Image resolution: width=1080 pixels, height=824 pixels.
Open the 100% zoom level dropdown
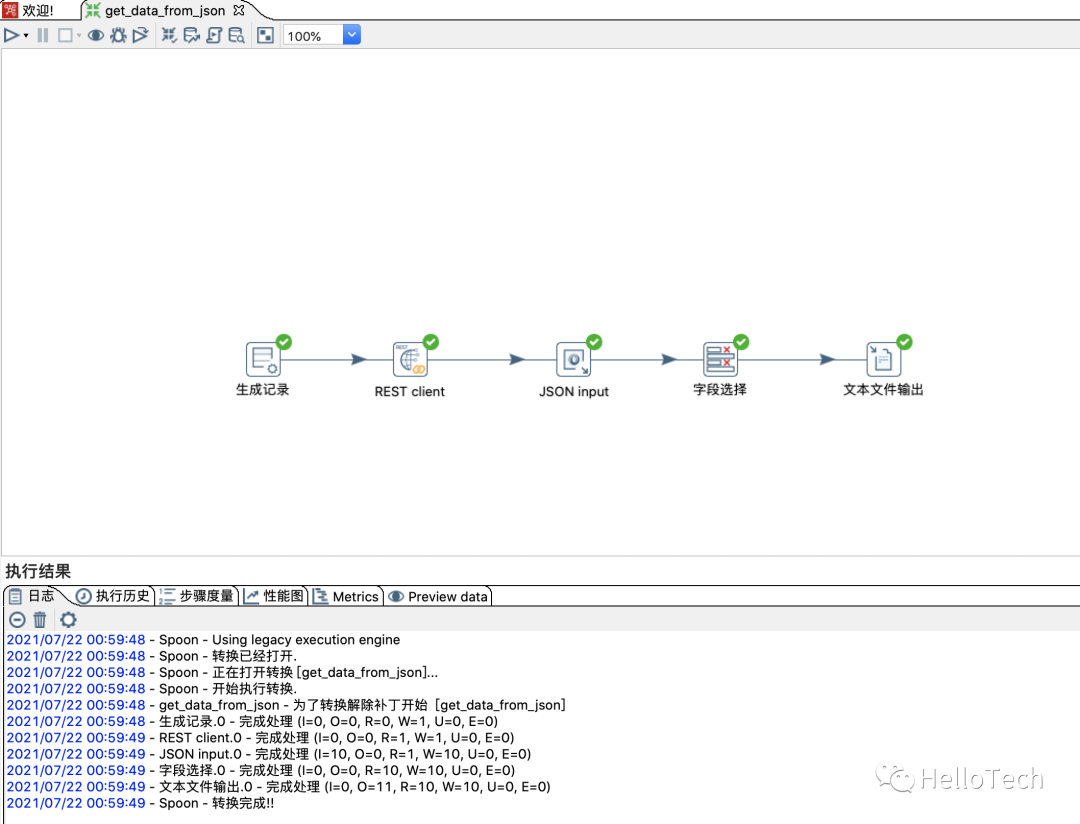pyautogui.click(x=351, y=34)
